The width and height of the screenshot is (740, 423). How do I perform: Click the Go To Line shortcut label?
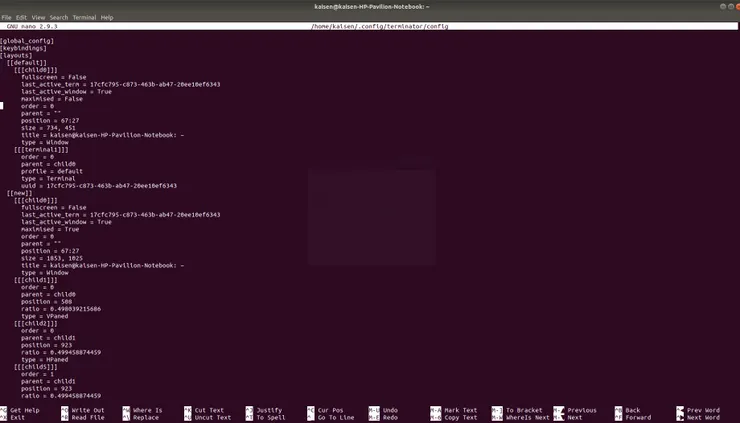(336, 417)
